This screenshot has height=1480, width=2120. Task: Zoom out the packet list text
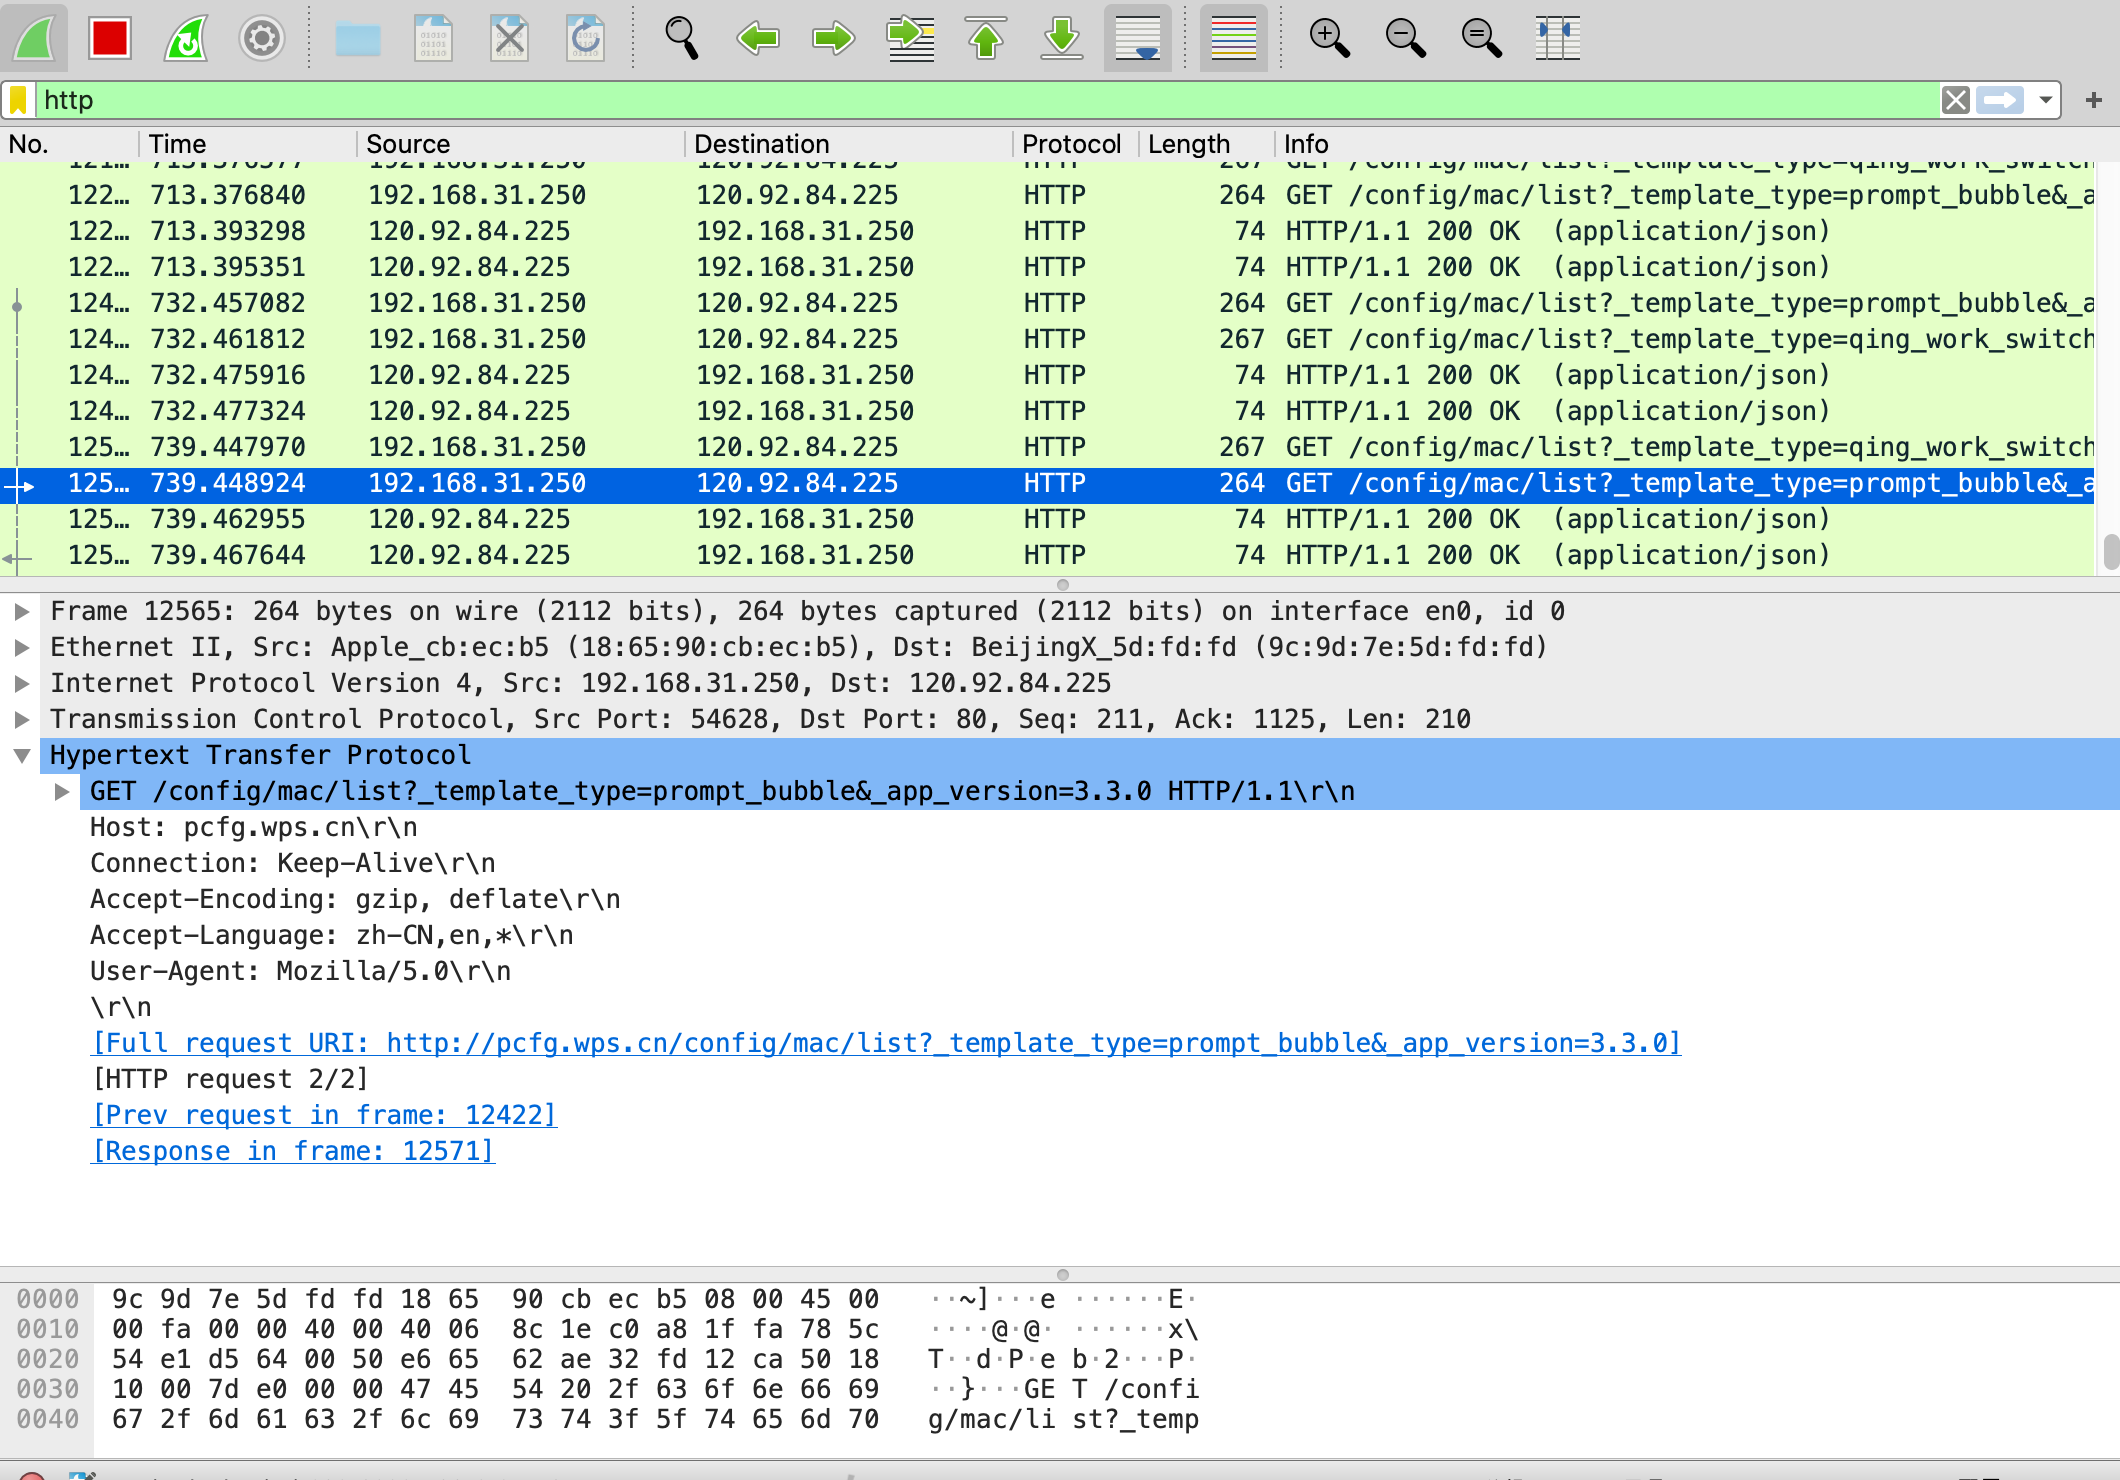click(1406, 38)
